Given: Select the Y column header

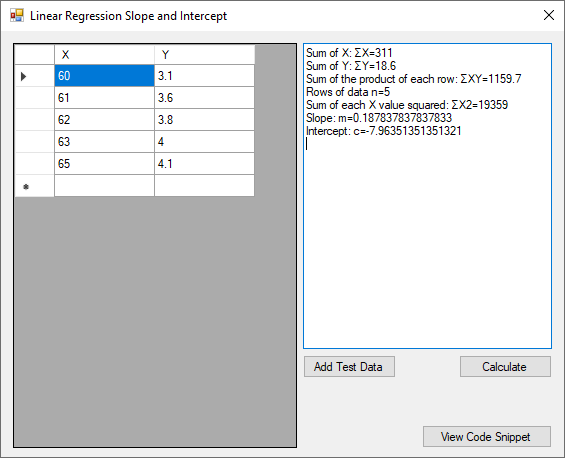Looking at the screenshot, I should click(204, 55).
